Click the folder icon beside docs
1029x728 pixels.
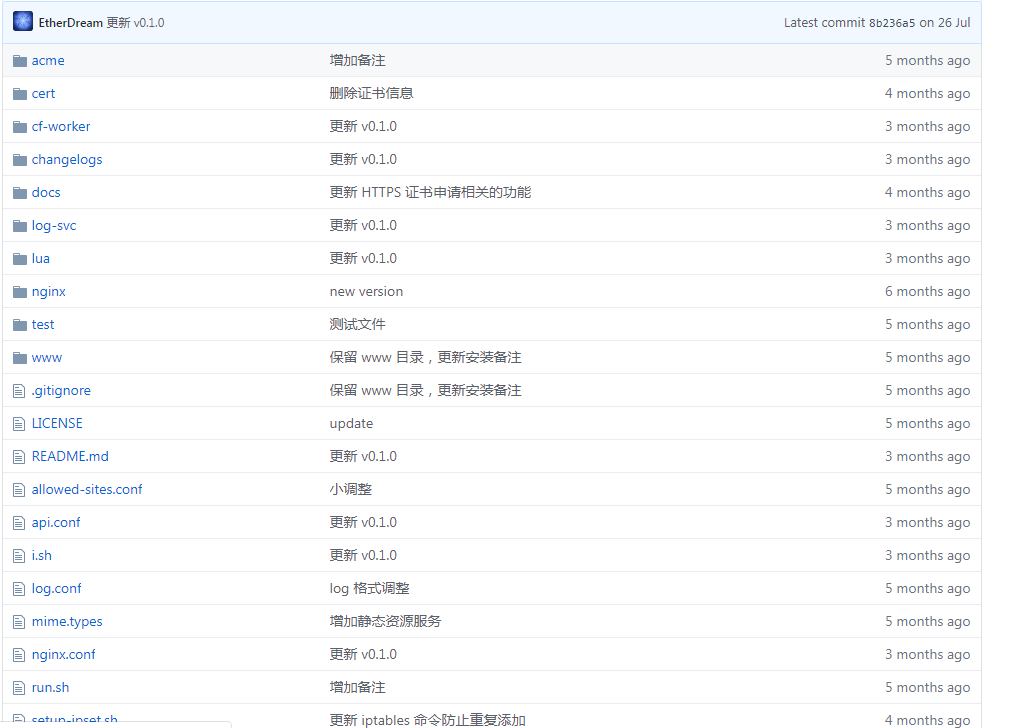(x=19, y=192)
